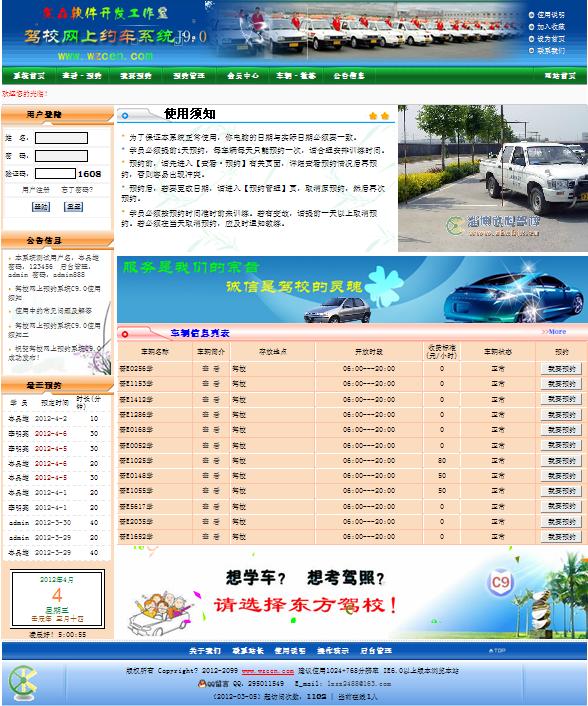Click the 联系我们 link in header
The width and height of the screenshot is (588, 706).
(550, 51)
